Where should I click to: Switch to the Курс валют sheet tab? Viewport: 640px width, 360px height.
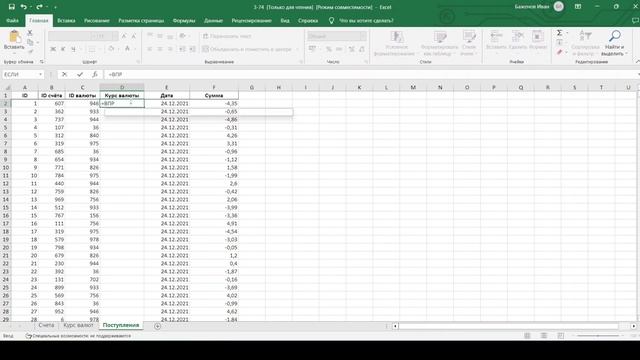[x=78, y=325]
